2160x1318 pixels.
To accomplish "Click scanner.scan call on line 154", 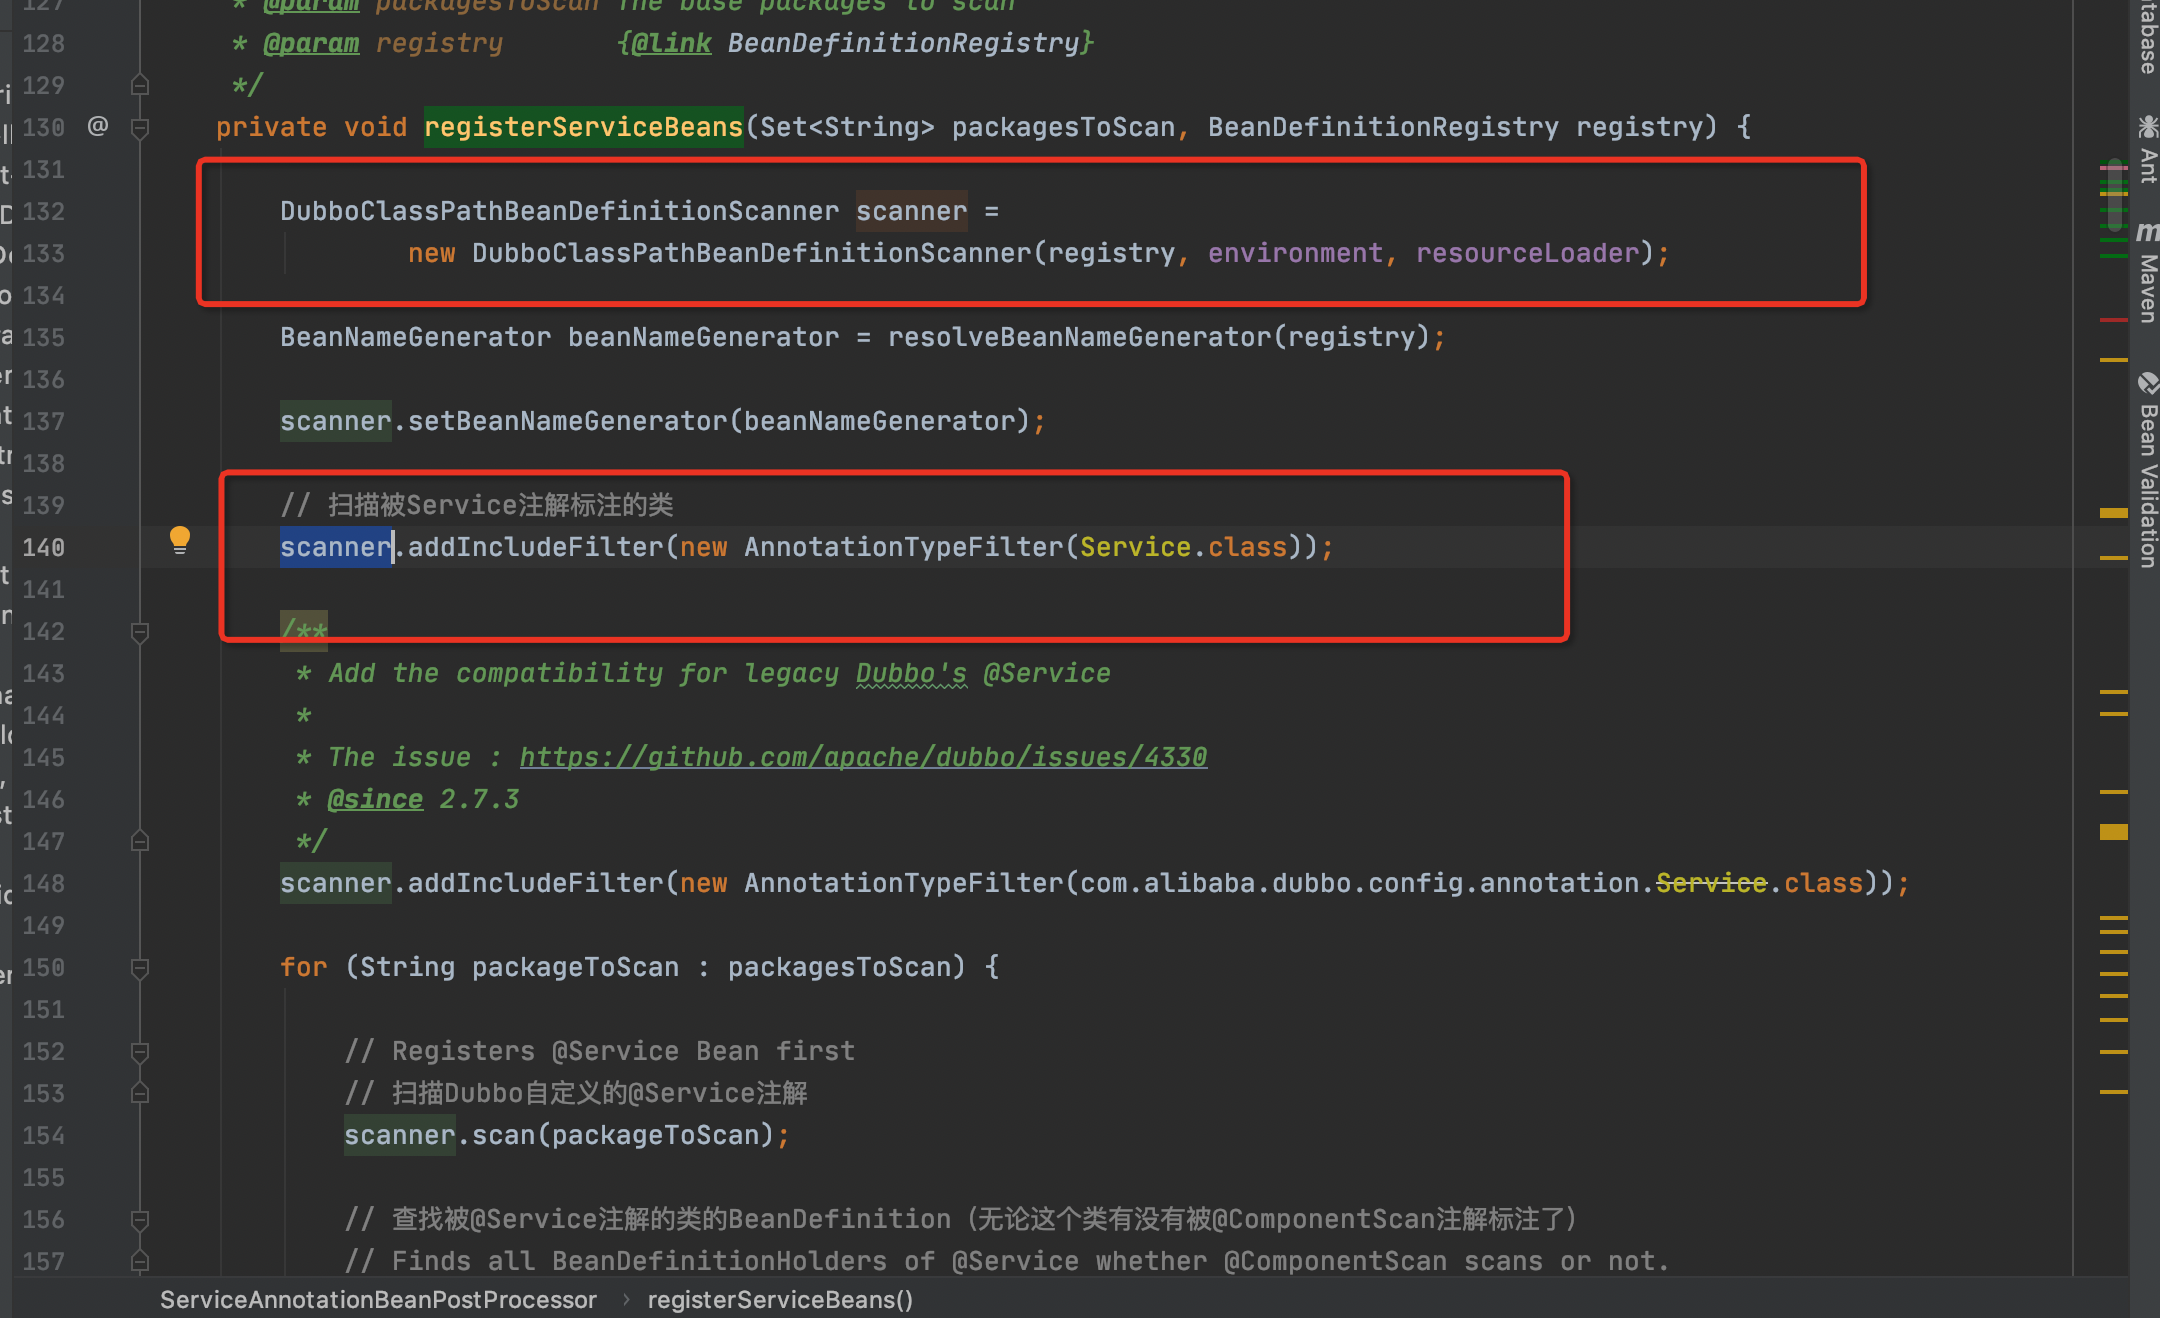I will point(503,1135).
